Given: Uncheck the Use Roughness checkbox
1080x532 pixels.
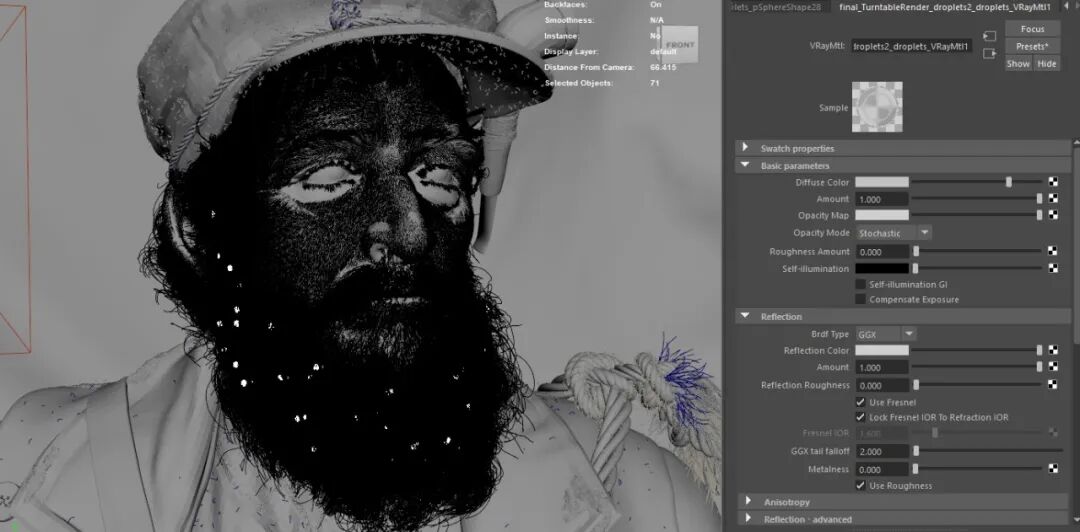Looking at the screenshot, I should (860, 485).
